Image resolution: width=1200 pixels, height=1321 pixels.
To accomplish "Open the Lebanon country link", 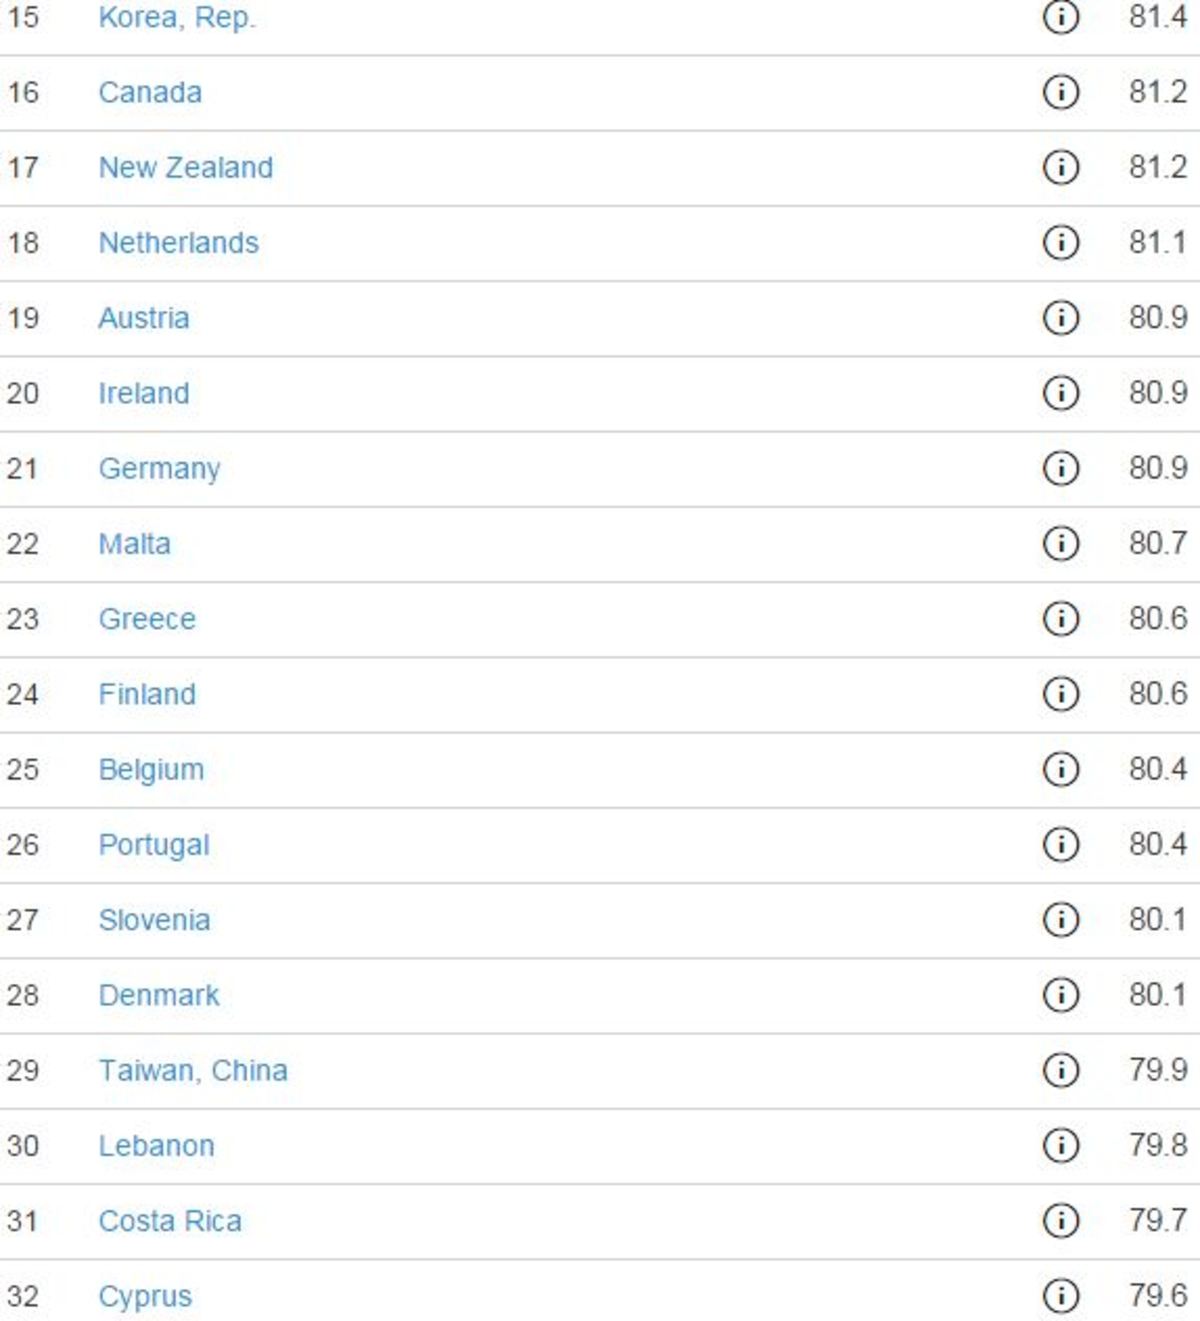I will (x=156, y=1146).
